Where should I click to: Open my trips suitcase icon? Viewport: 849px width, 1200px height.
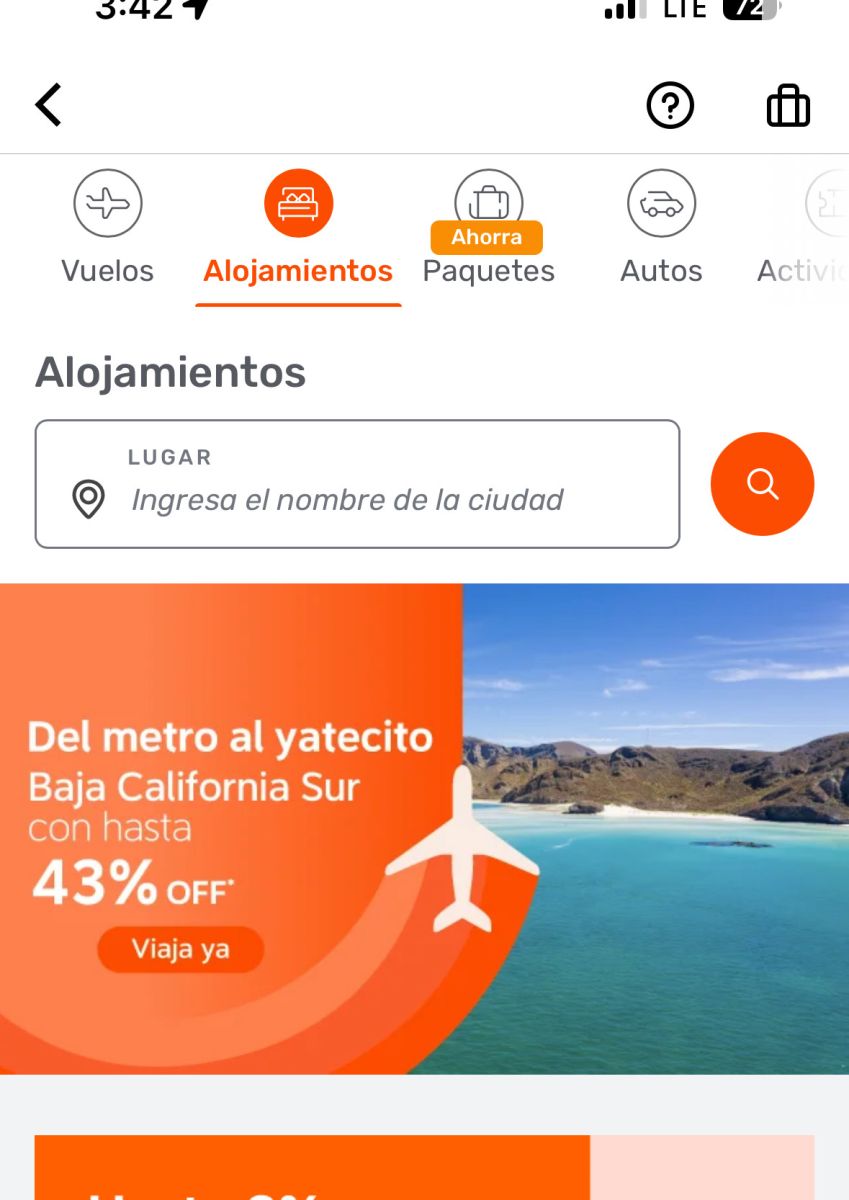click(788, 105)
